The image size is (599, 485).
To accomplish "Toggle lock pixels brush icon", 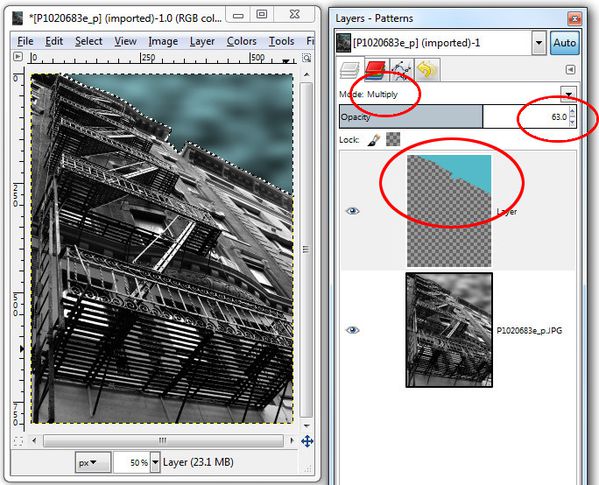I will (x=373, y=140).
